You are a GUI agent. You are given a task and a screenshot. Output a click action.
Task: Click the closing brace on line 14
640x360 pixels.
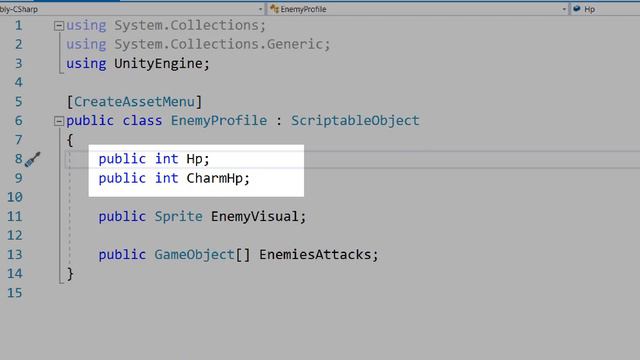[70, 273]
